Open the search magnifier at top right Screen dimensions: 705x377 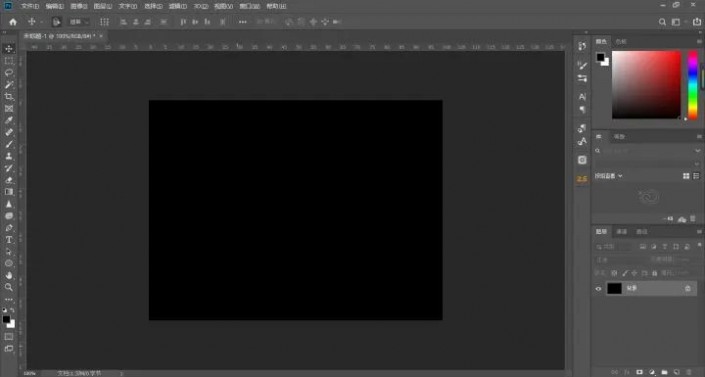[x=662, y=22]
